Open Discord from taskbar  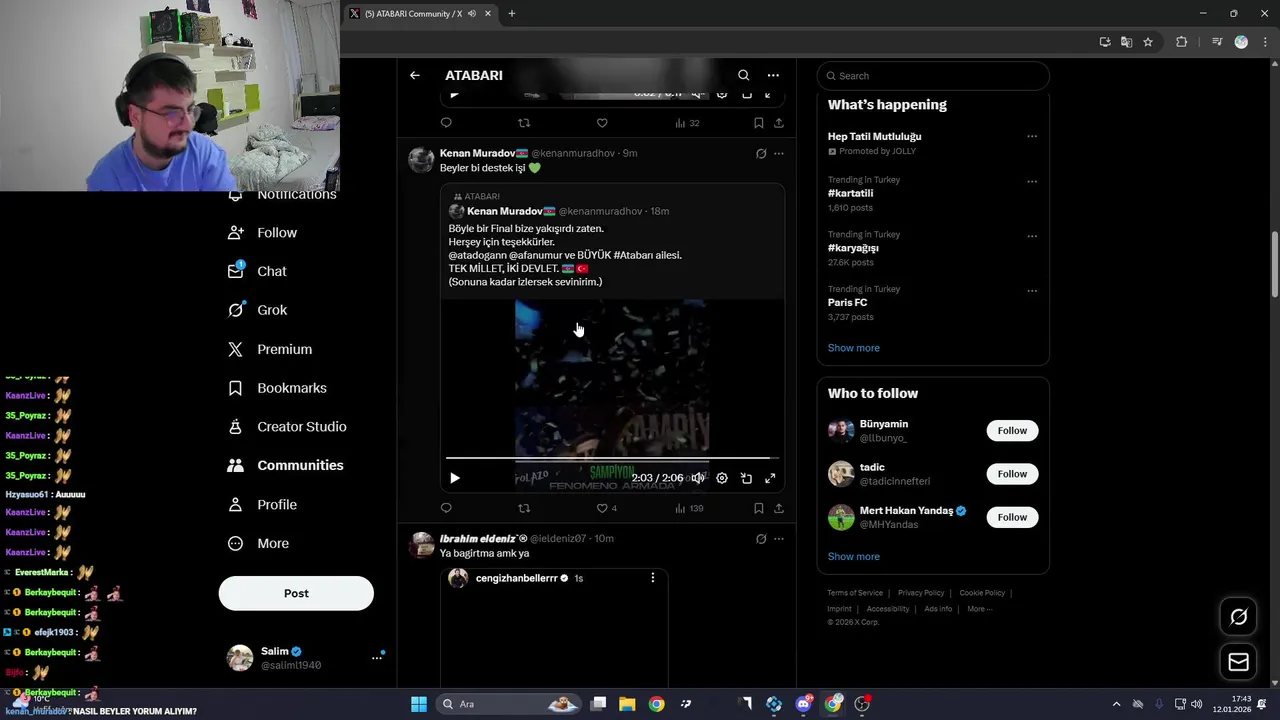pos(803,704)
